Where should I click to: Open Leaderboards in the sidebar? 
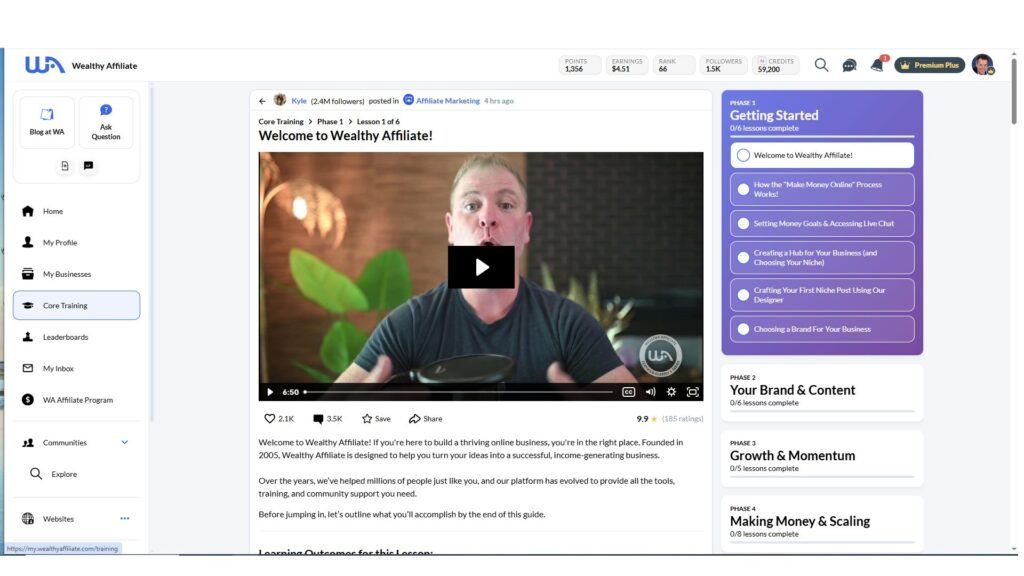tap(76, 337)
